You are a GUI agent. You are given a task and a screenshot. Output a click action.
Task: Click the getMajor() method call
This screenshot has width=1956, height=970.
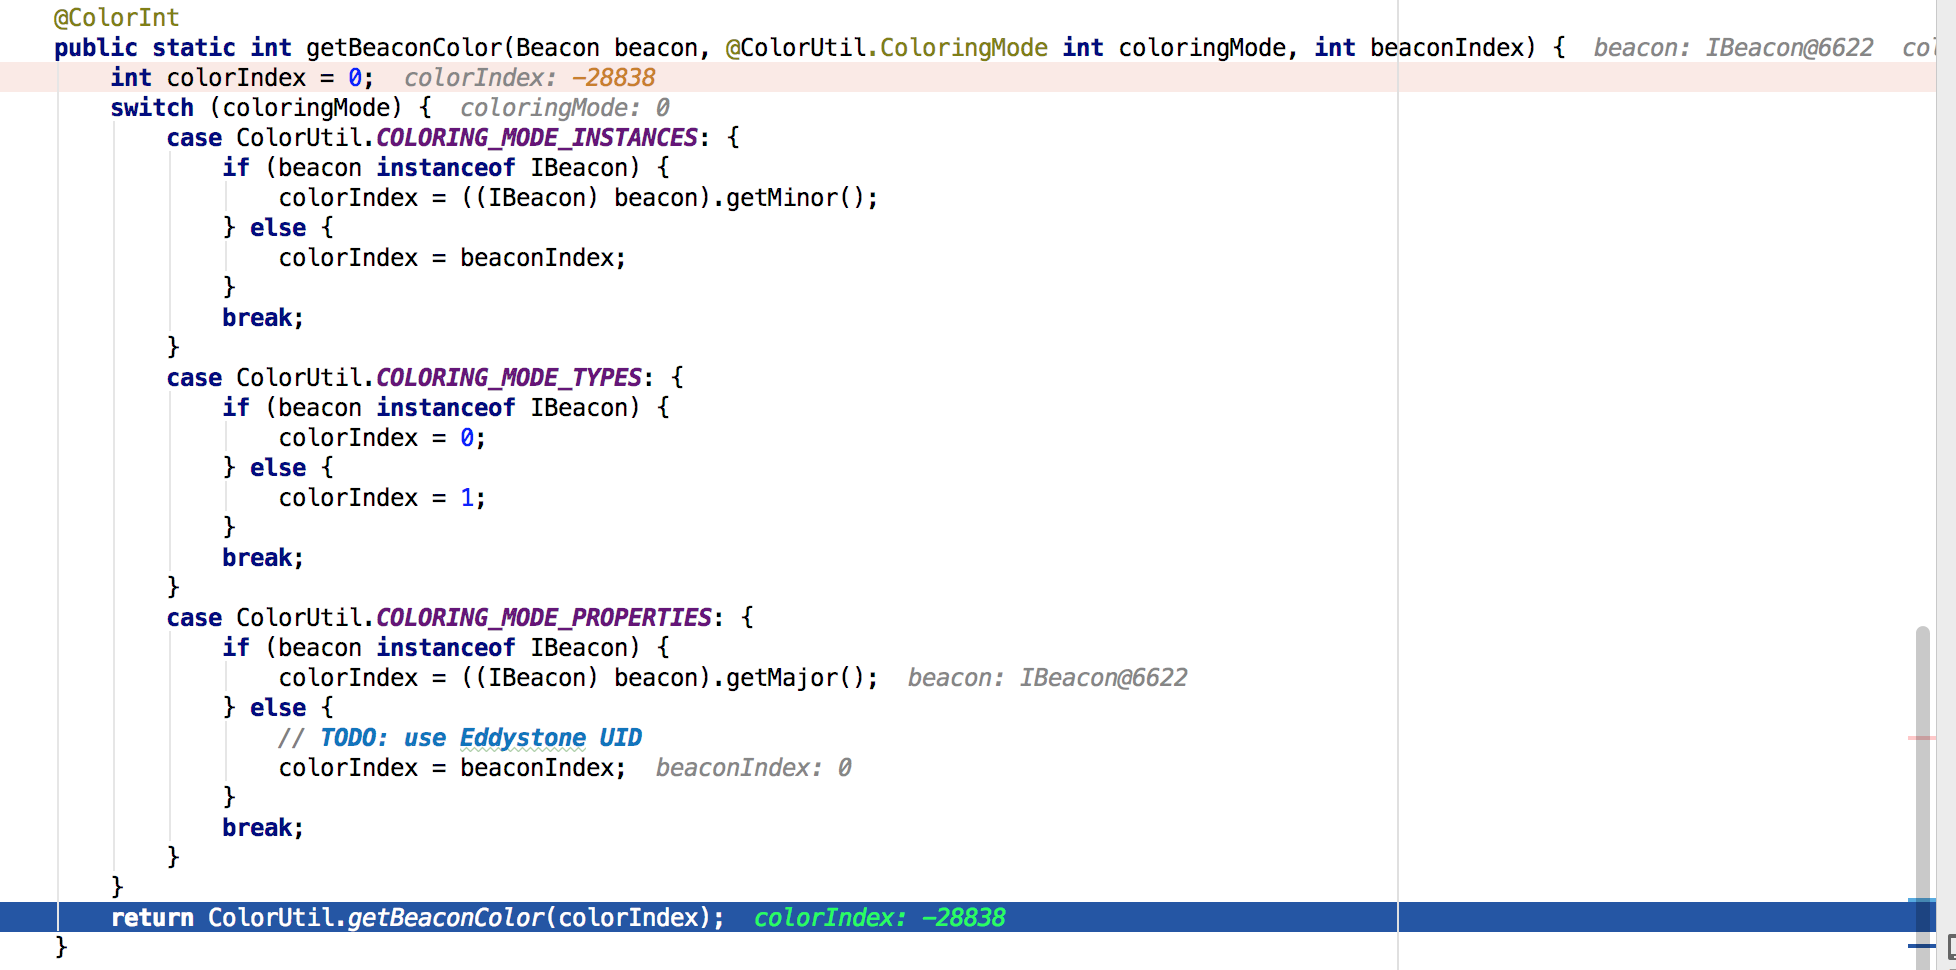[x=795, y=677]
